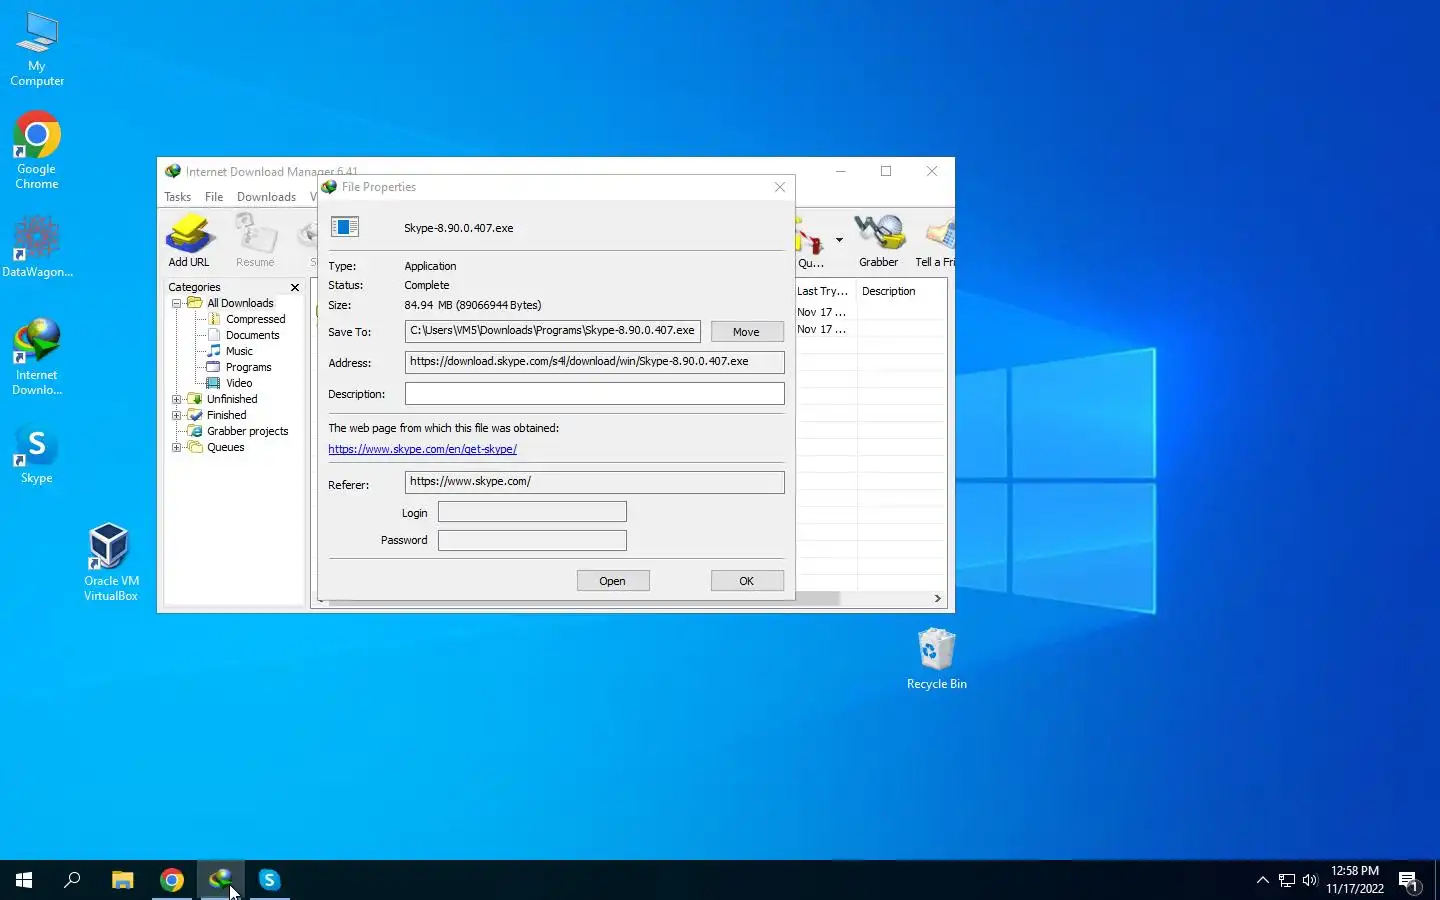1440x900 pixels.
Task: Open the Skype desktop shortcut
Action: click(37, 455)
